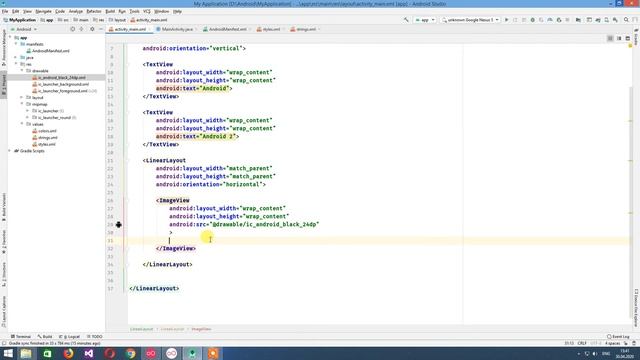The image size is (640, 360).
Task: Collapse the drawable folder node
Action: click(x=22, y=71)
